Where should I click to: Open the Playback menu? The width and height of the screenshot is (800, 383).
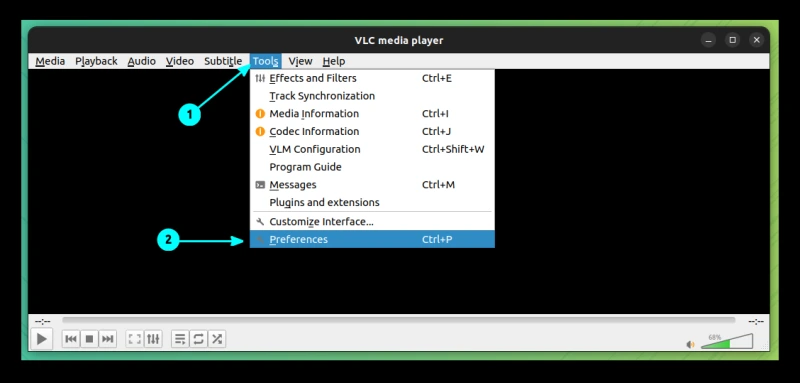coord(96,61)
